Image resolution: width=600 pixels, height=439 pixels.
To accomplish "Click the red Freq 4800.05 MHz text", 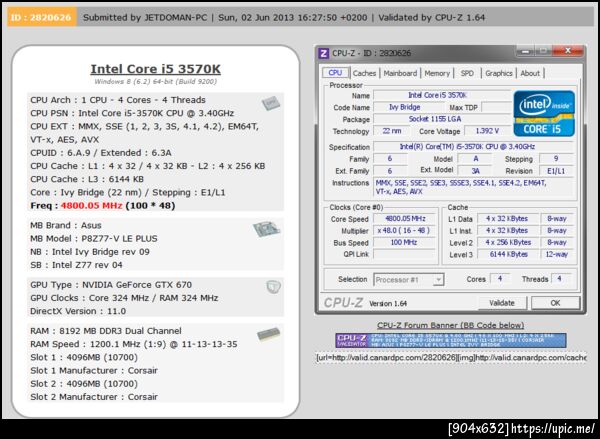I will (91, 206).
